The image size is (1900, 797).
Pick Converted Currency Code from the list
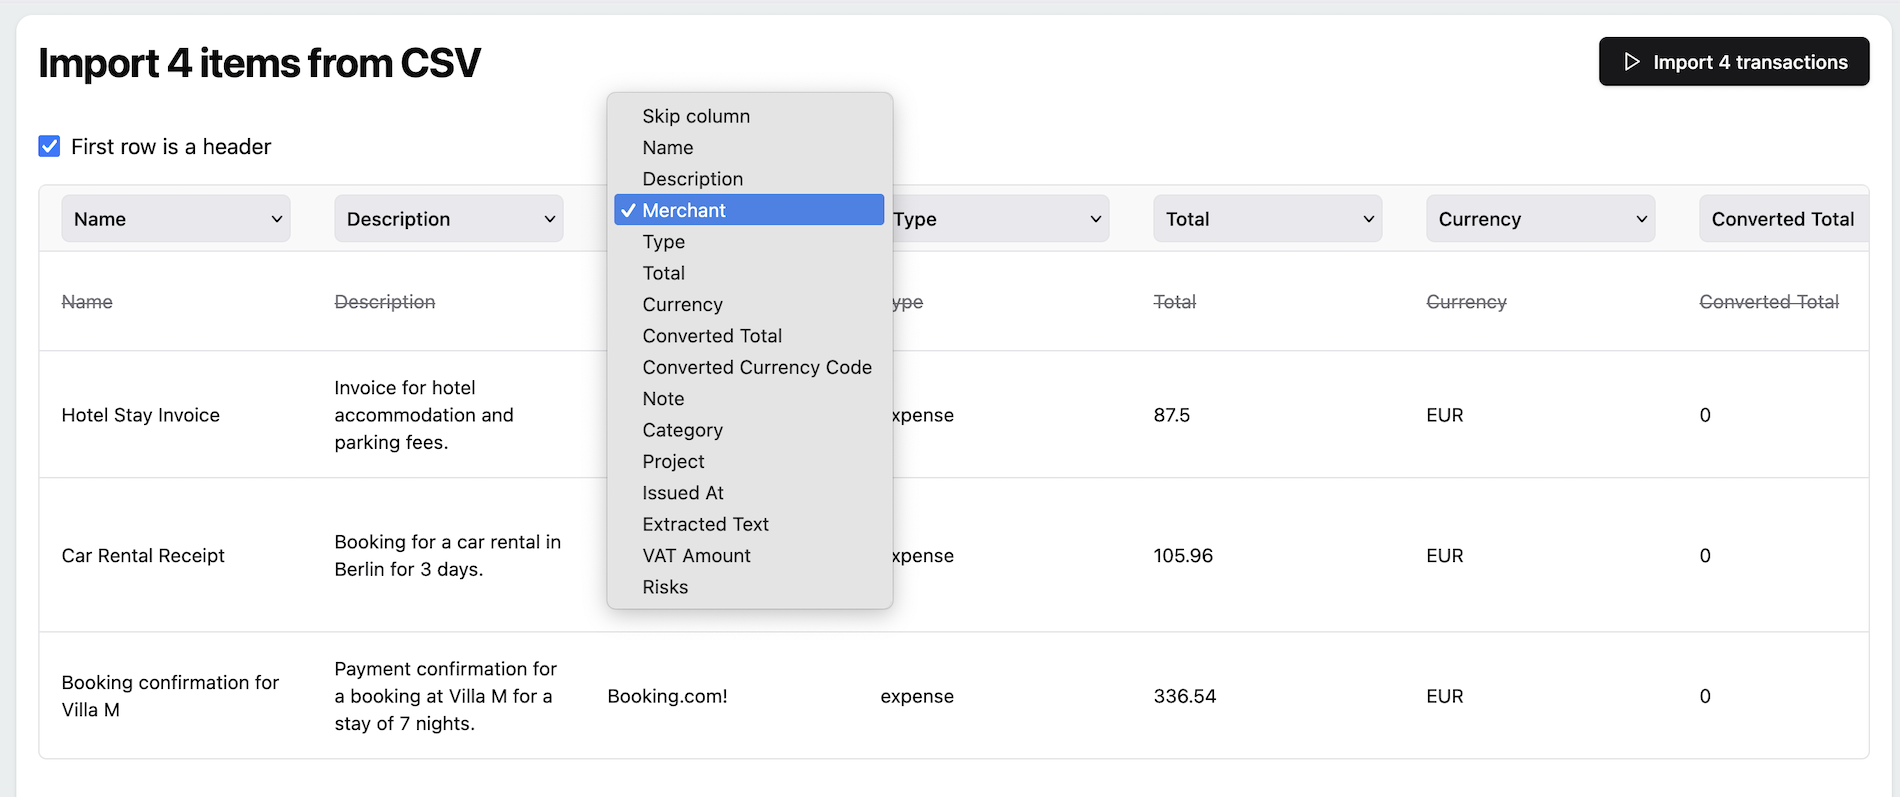(x=757, y=367)
